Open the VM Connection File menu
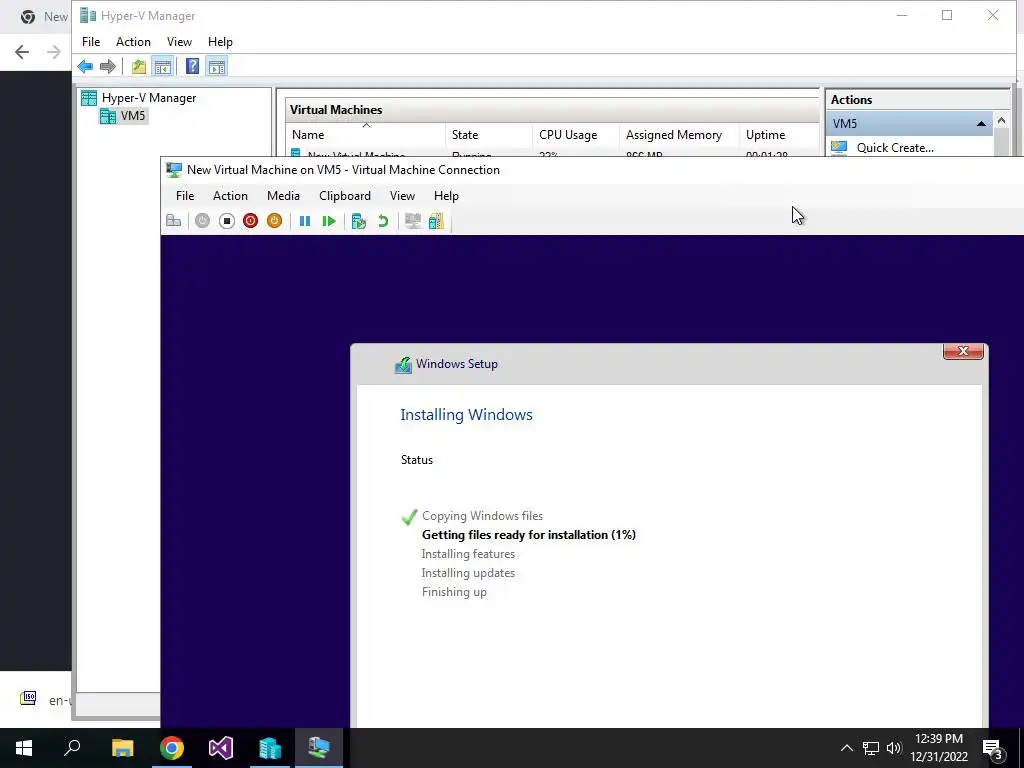Screen dimensions: 1024x768 coord(185,196)
